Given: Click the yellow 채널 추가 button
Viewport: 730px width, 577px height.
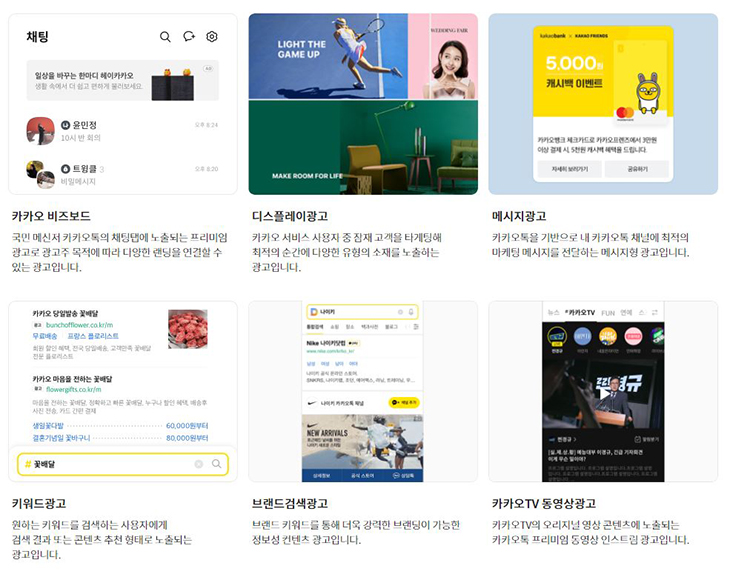Looking at the screenshot, I should click(404, 402).
